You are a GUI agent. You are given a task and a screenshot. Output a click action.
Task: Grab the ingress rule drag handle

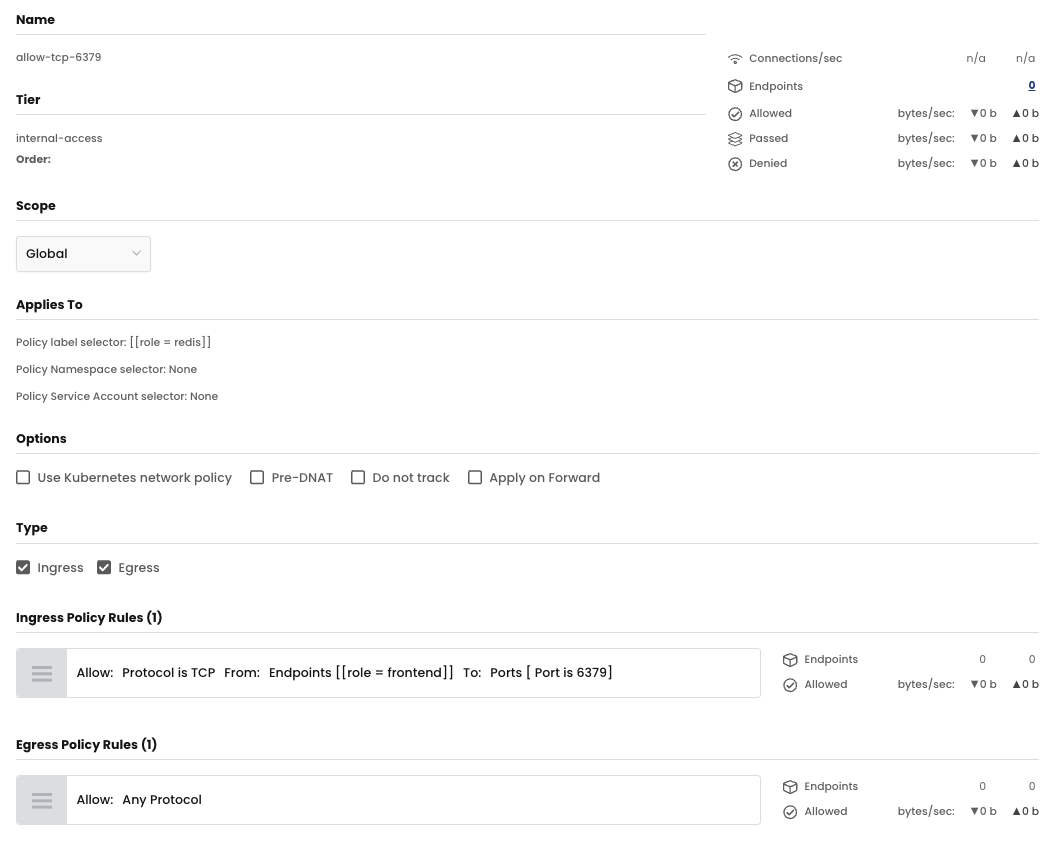(42, 673)
